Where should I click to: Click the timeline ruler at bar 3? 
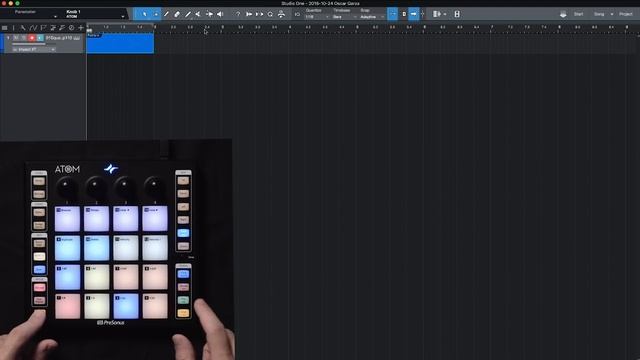click(x=222, y=27)
